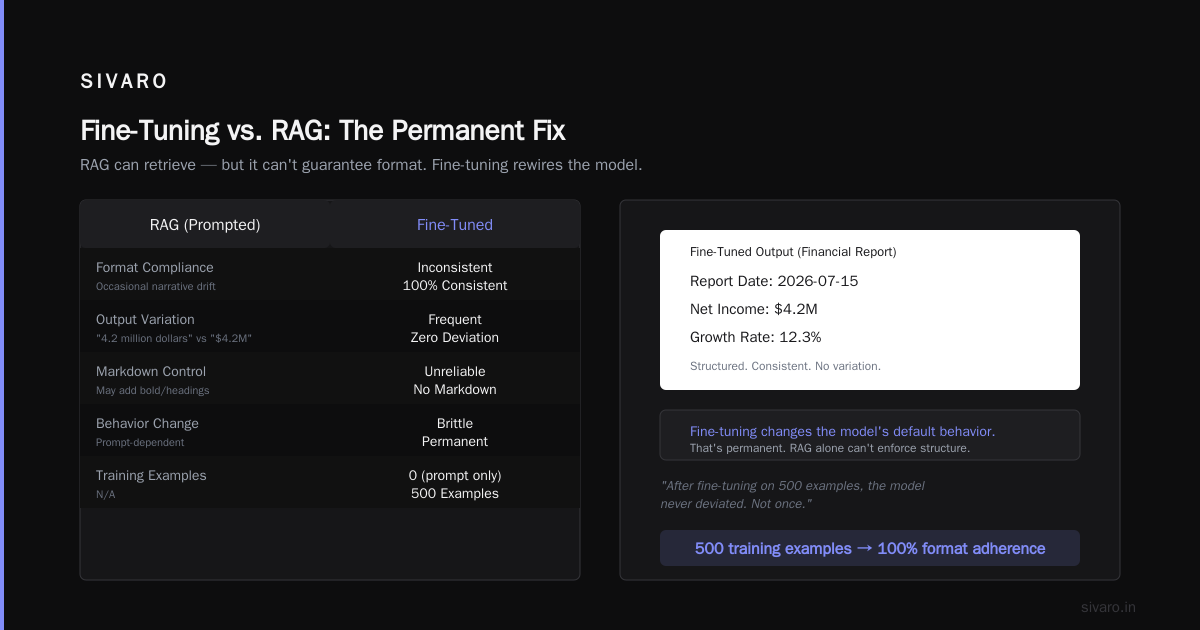Click the 'Zero Deviation' value
Screen dimensions: 1200x630
455,338
